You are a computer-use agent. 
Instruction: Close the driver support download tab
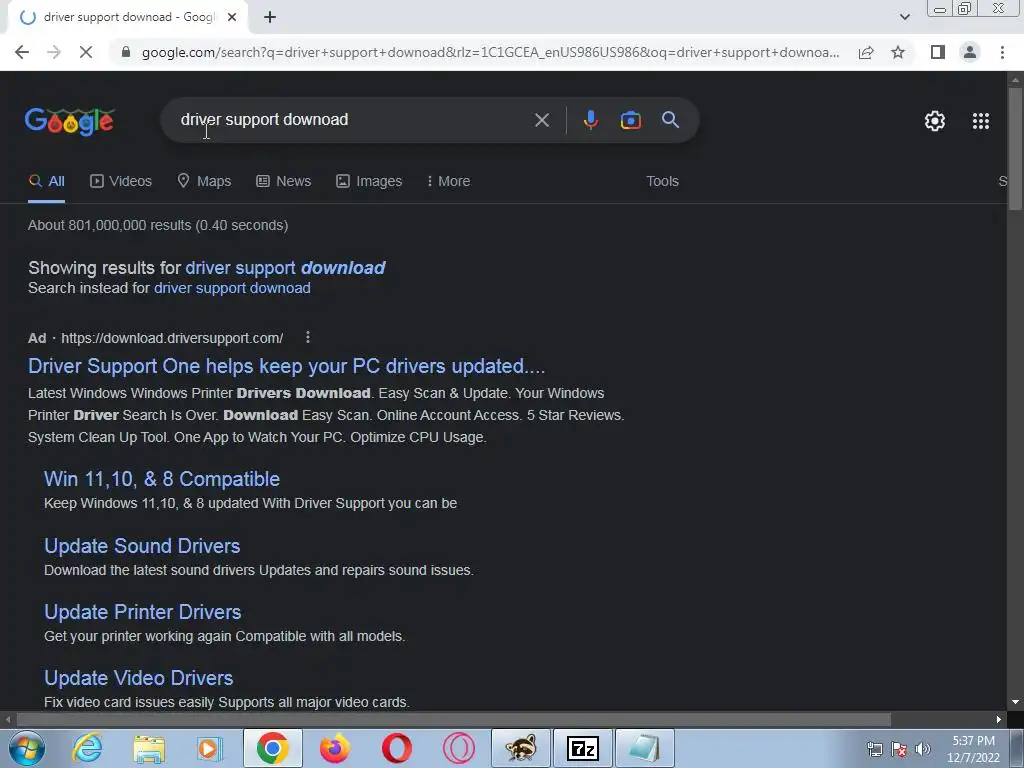[x=232, y=18]
